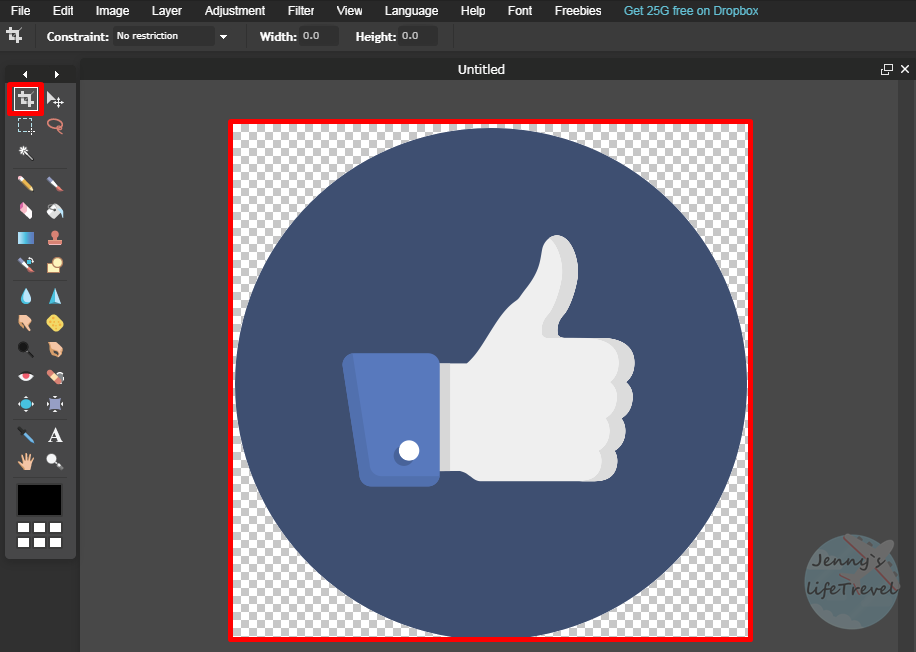Select the Hand pan tool
The height and width of the screenshot is (652, 916).
pyautogui.click(x=26, y=462)
